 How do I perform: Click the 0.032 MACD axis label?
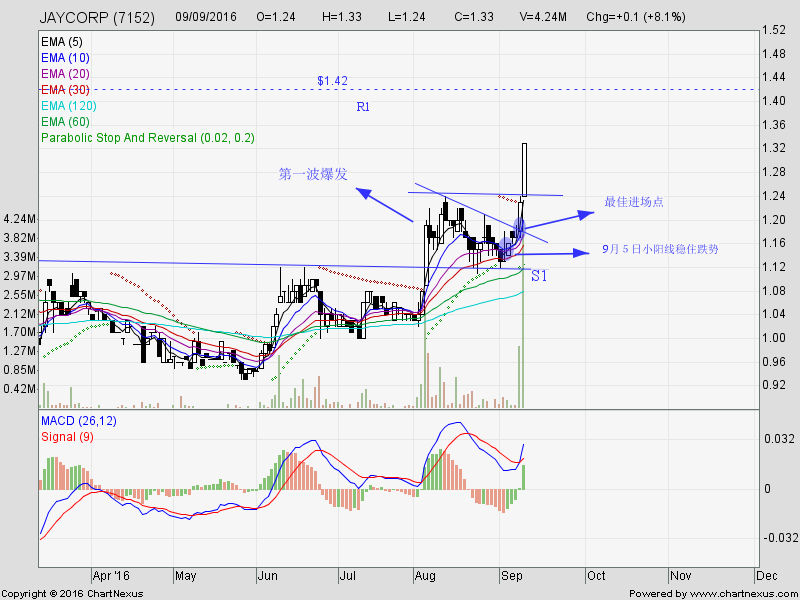coord(779,439)
